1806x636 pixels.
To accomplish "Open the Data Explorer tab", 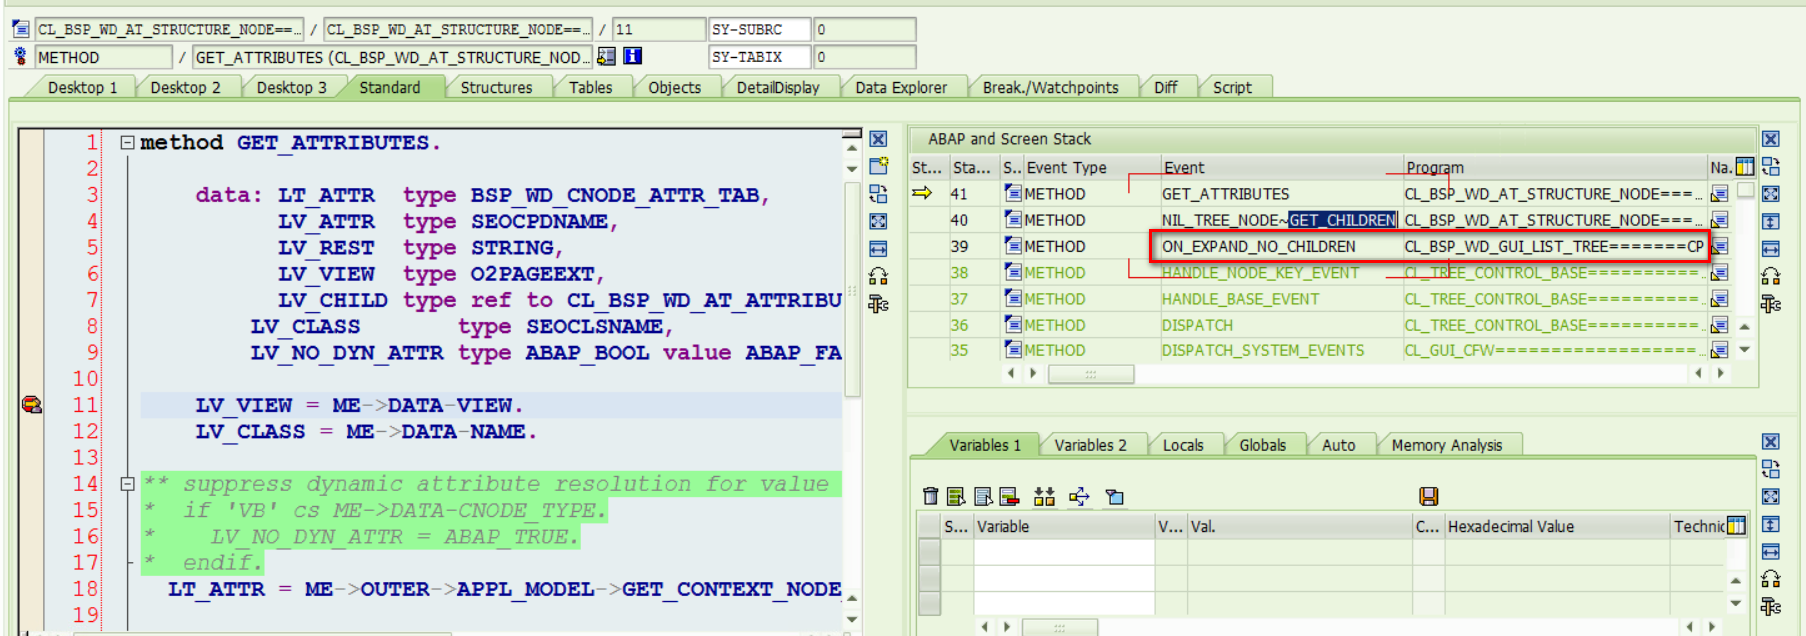I will pyautogui.click(x=900, y=88).
